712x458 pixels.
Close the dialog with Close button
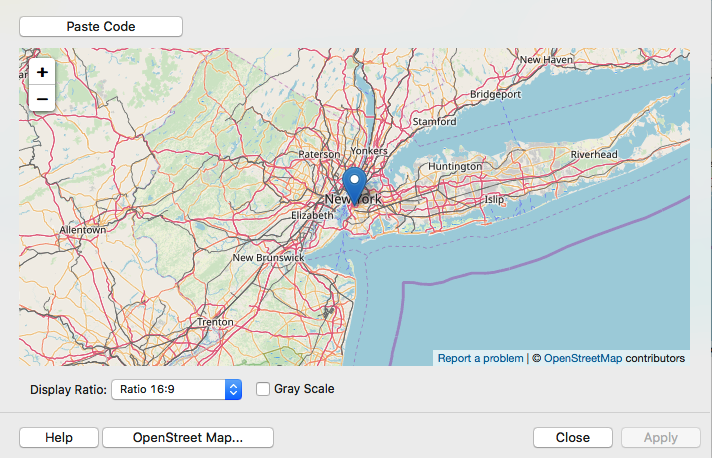click(572, 437)
